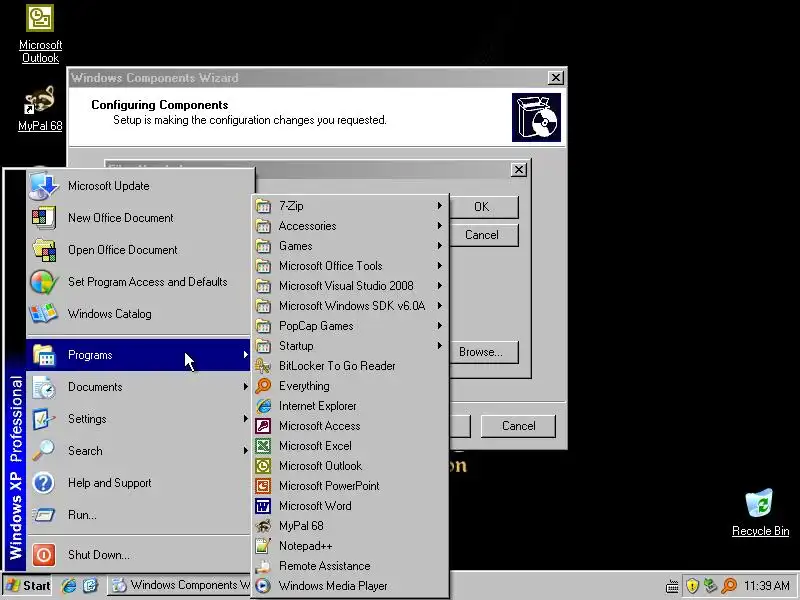This screenshot has height=600, width=800.
Task: Click the Microsoft Excel label text
Action: click(x=315, y=446)
